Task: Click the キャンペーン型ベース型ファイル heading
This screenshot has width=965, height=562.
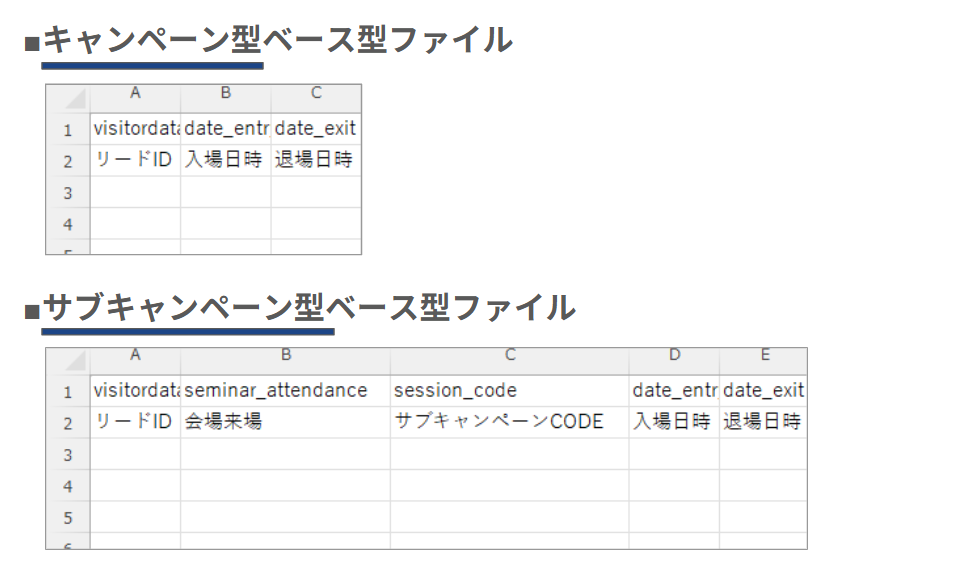Action: [277, 39]
